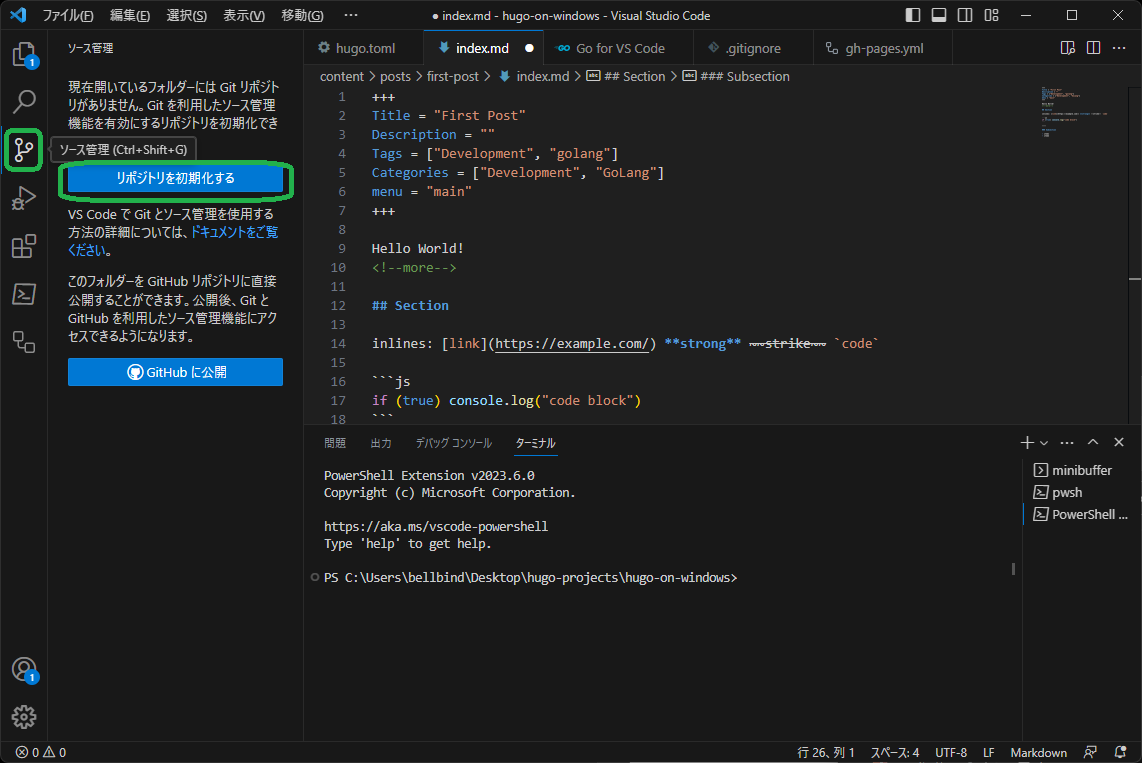Select ## Section in the breadcrumb
This screenshot has width=1142, height=763.
(x=626, y=76)
